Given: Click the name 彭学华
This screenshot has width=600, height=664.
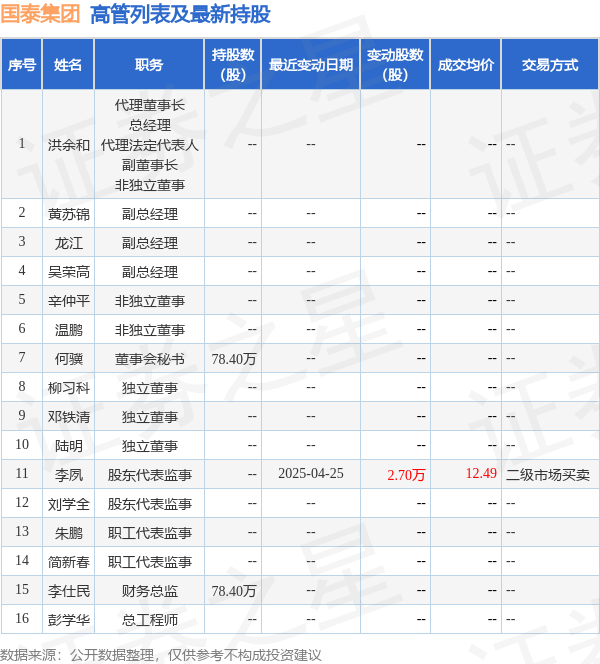Looking at the screenshot, I should 69,620.
